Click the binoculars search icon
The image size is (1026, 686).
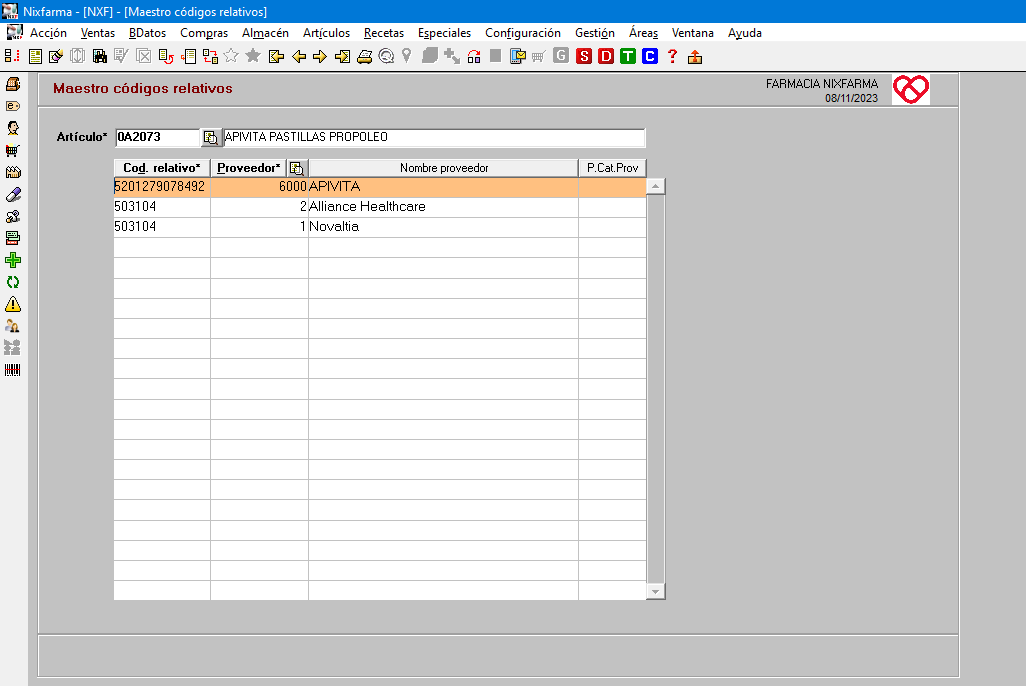click(99, 57)
